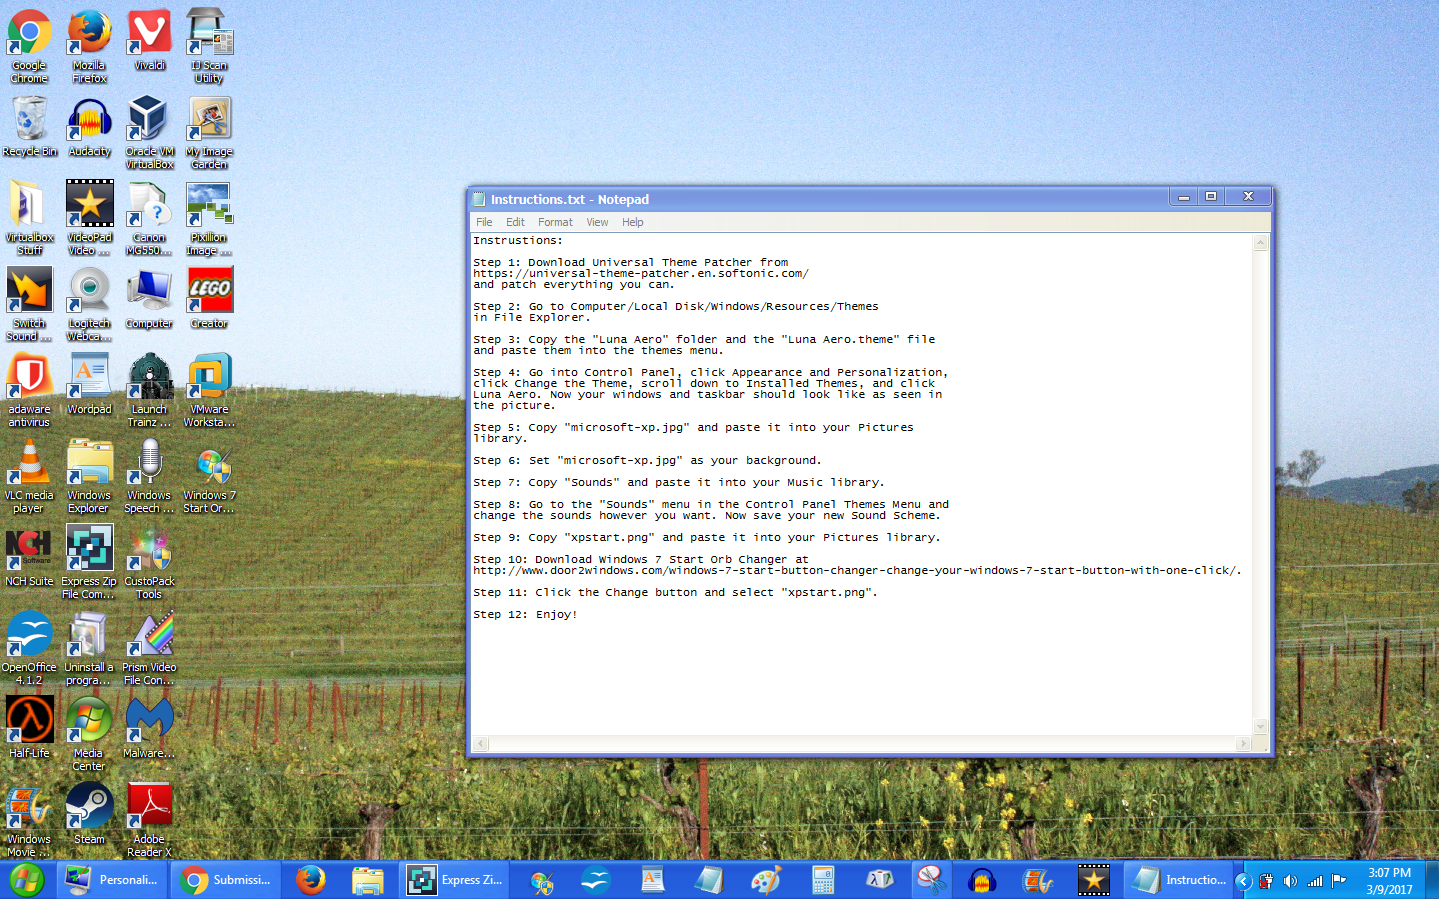1439x899 pixels.
Task: Open the VMware Workstation desktop icon
Action: point(209,390)
